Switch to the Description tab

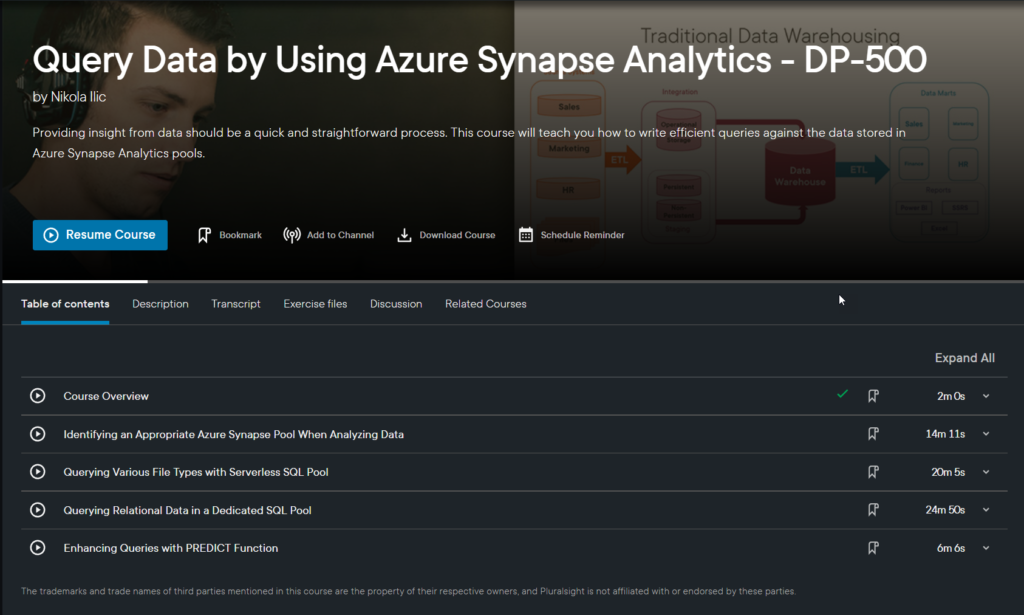tap(161, 304)
